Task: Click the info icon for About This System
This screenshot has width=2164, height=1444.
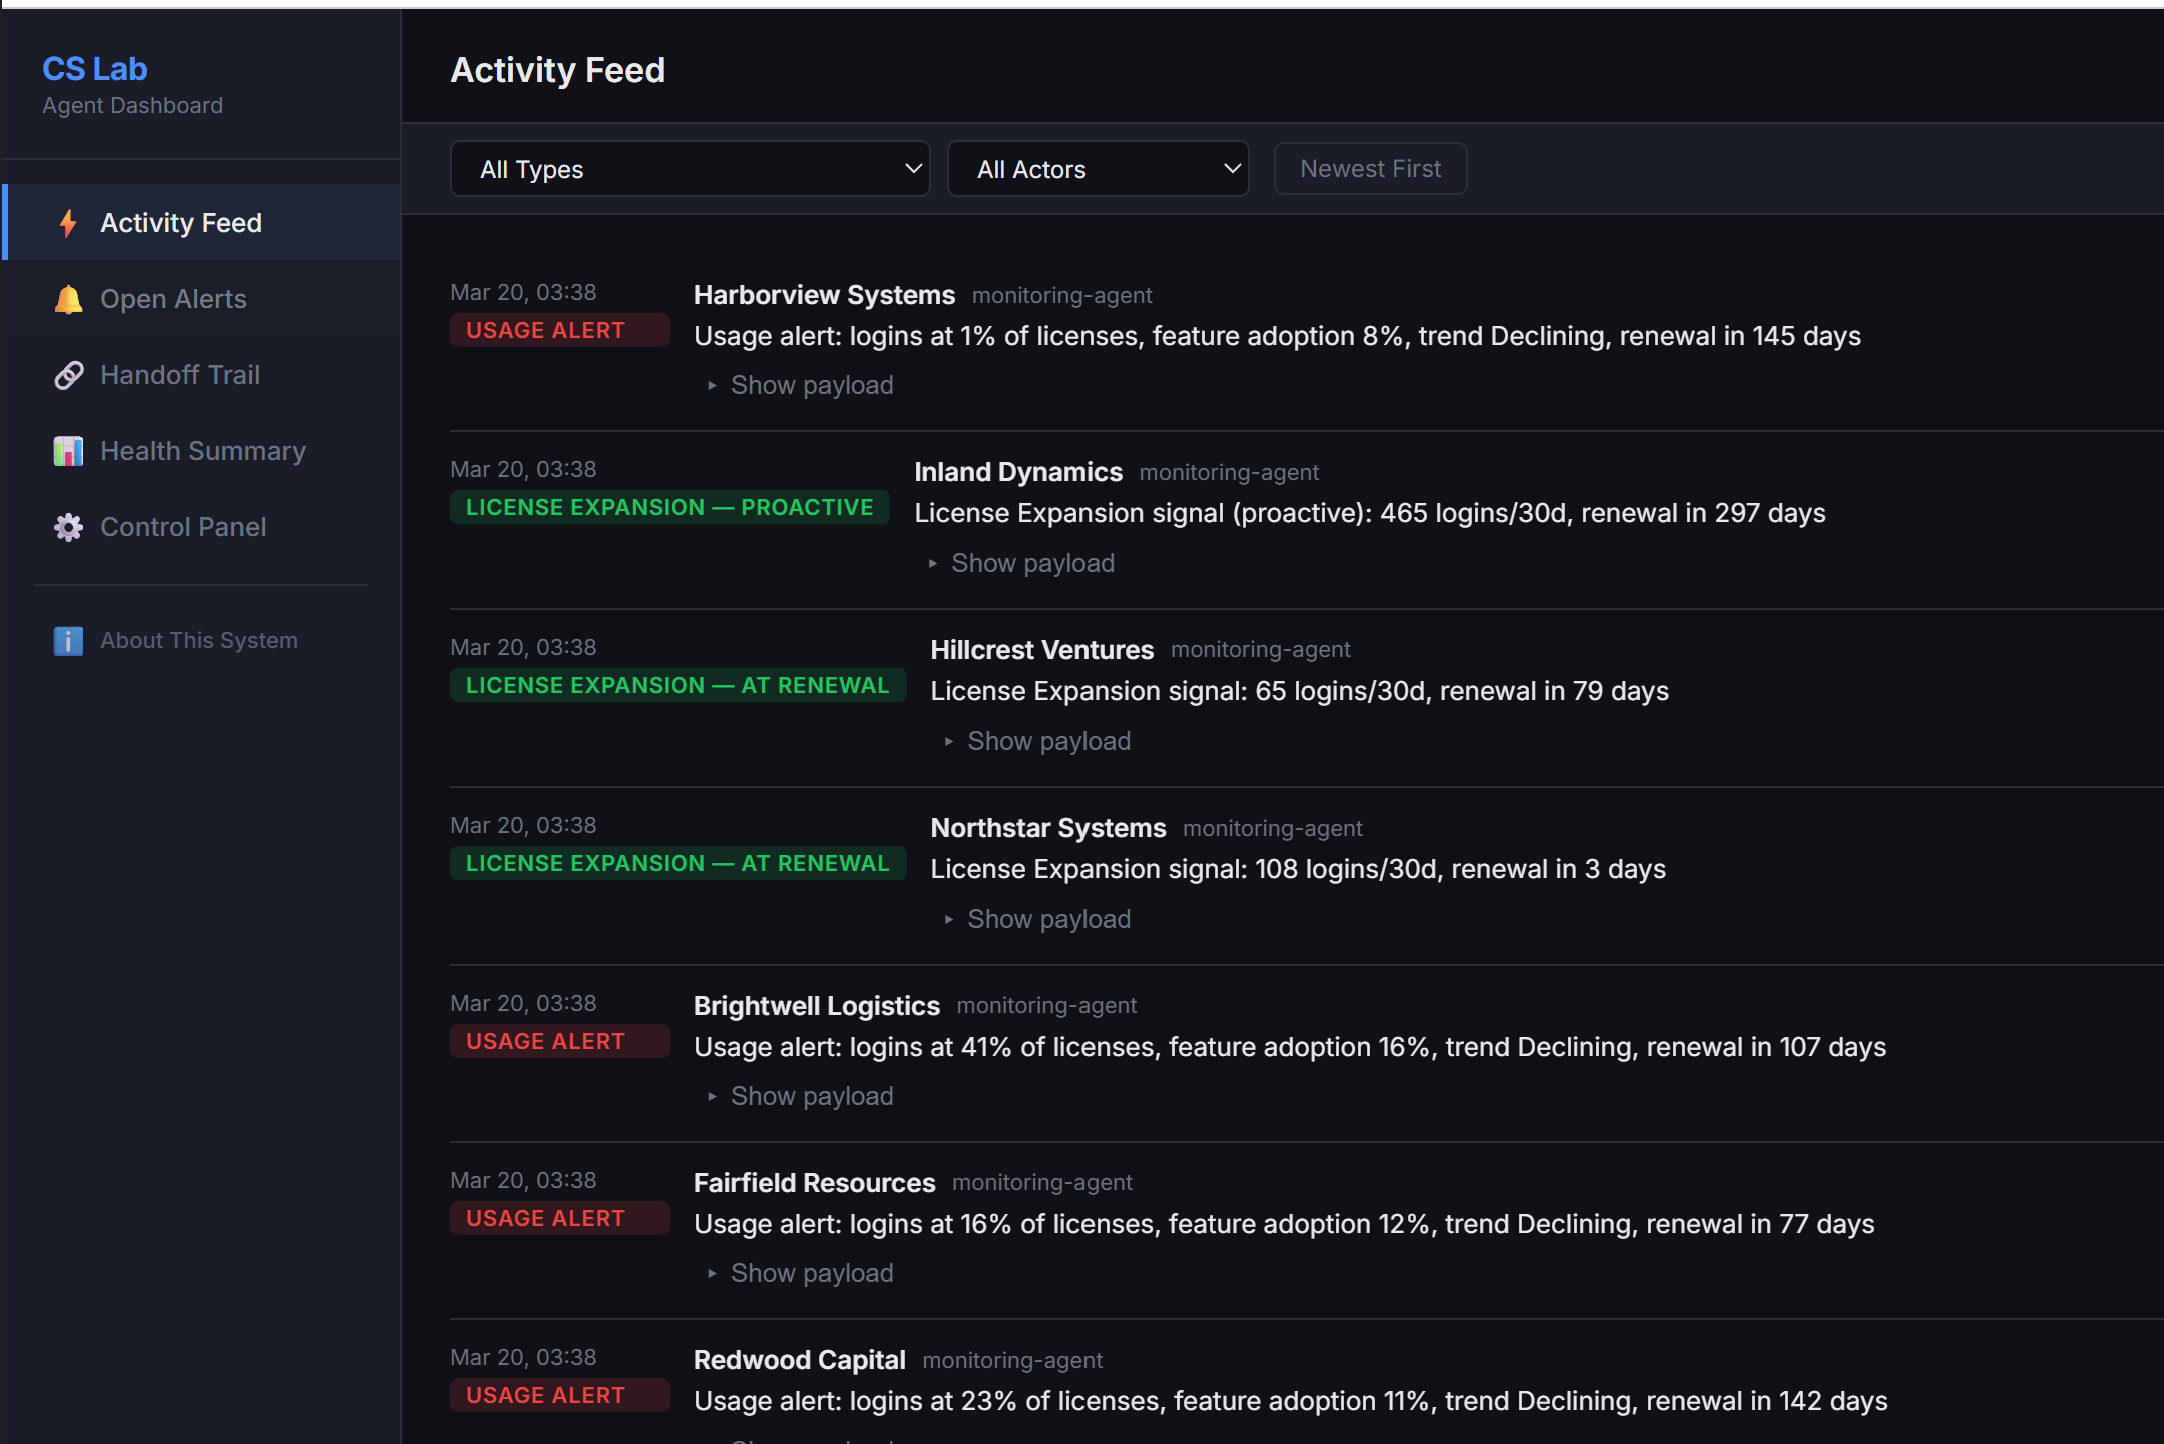Action: pyautogui.click(x=68, y=641)
